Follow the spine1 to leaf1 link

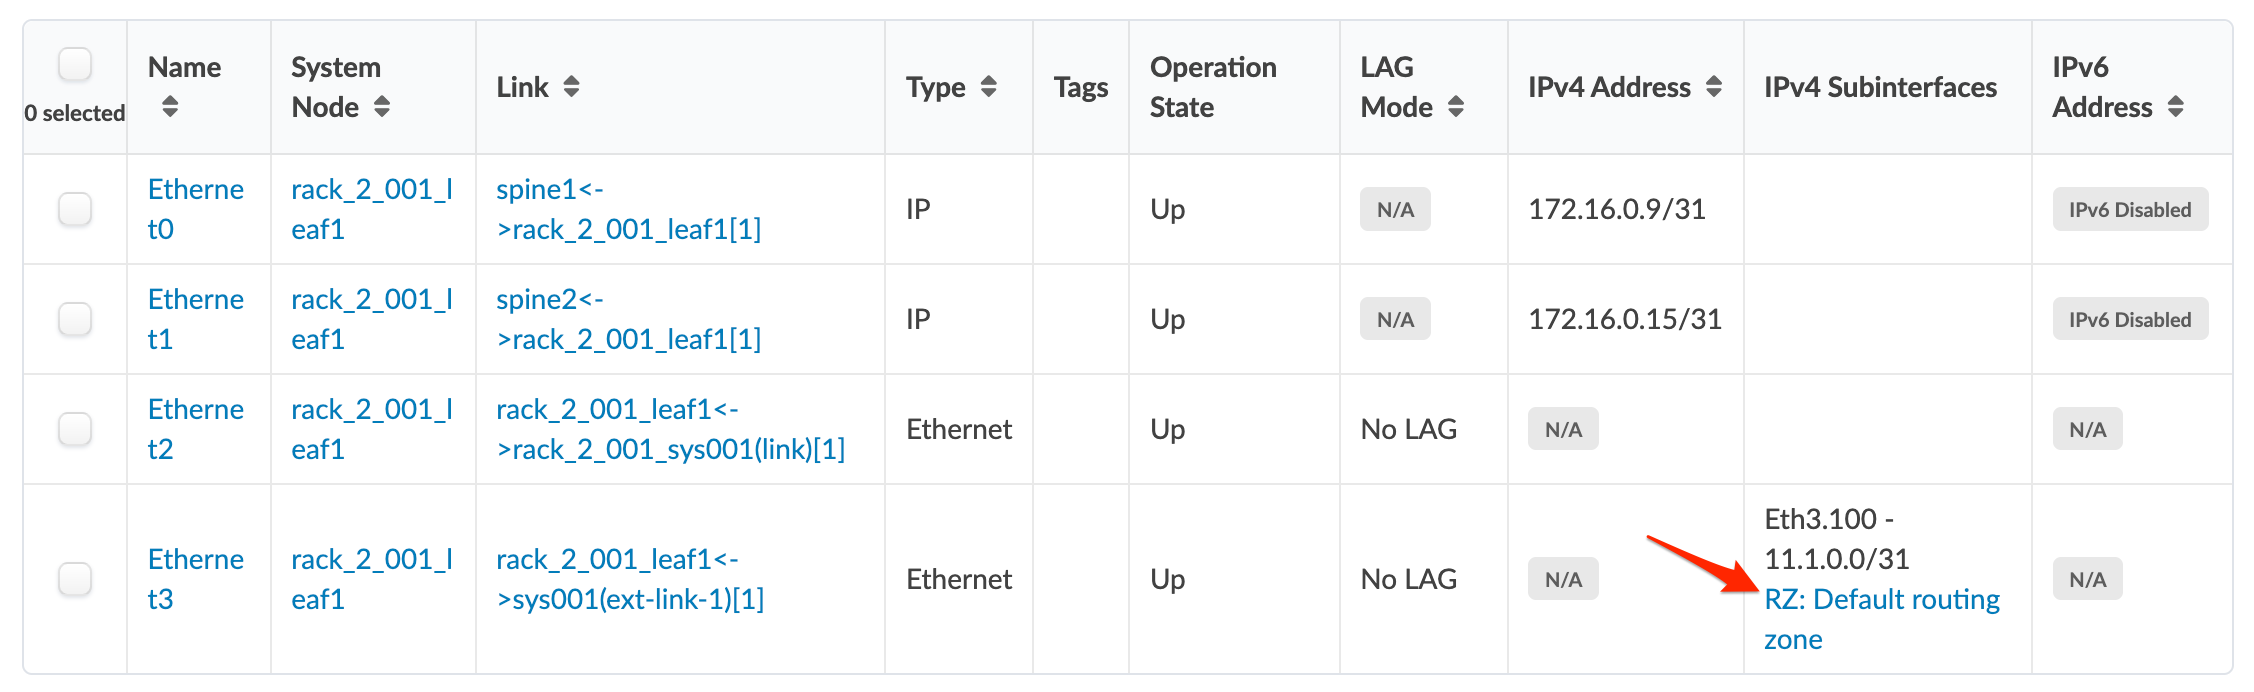pos(628,209)
